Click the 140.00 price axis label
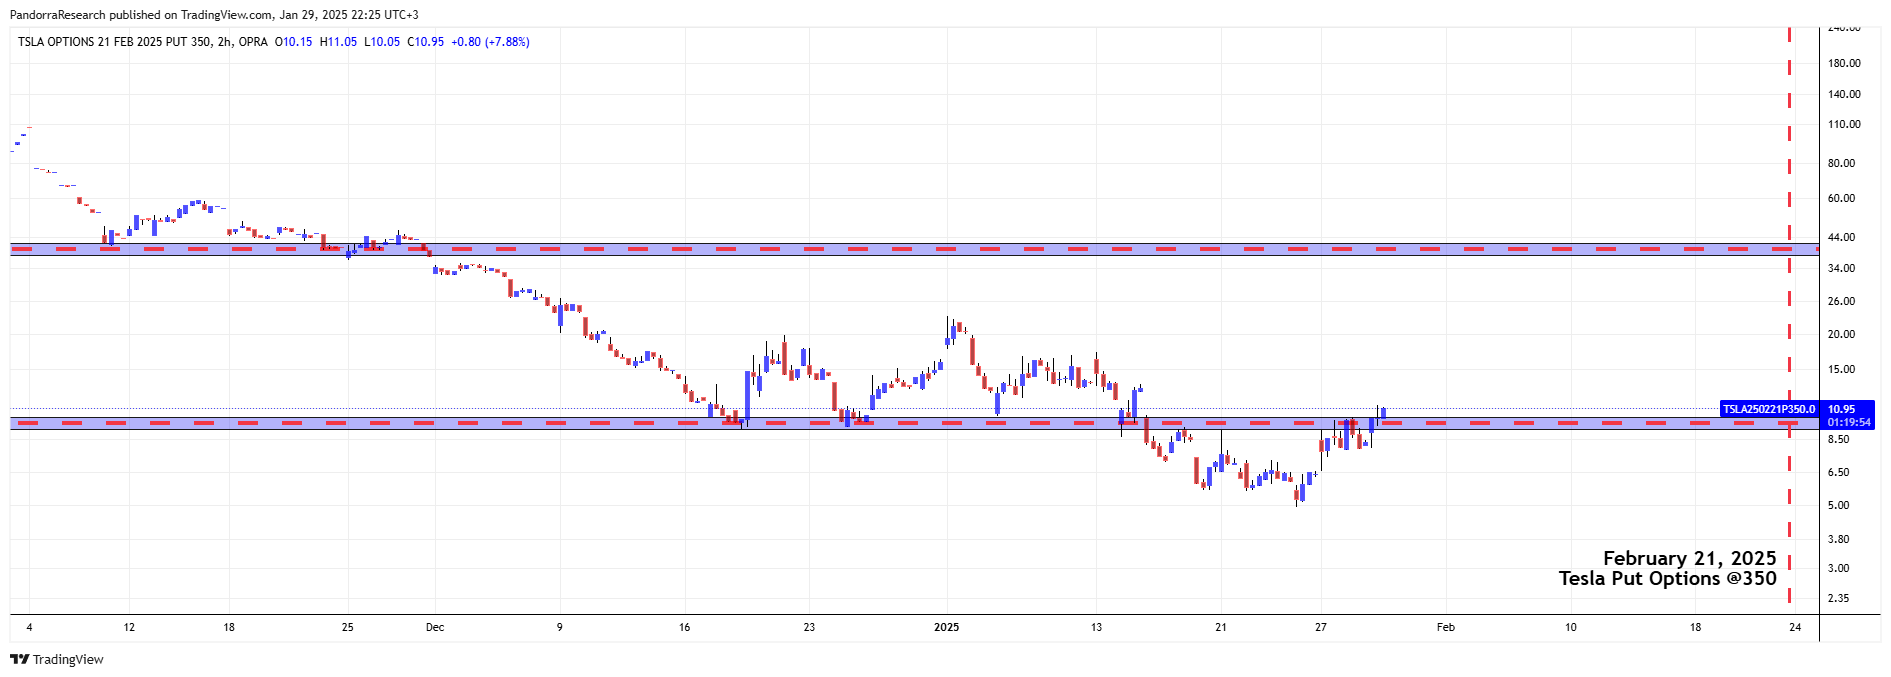The width and height of the screenshot is (1891, 677). point(1844,94)
